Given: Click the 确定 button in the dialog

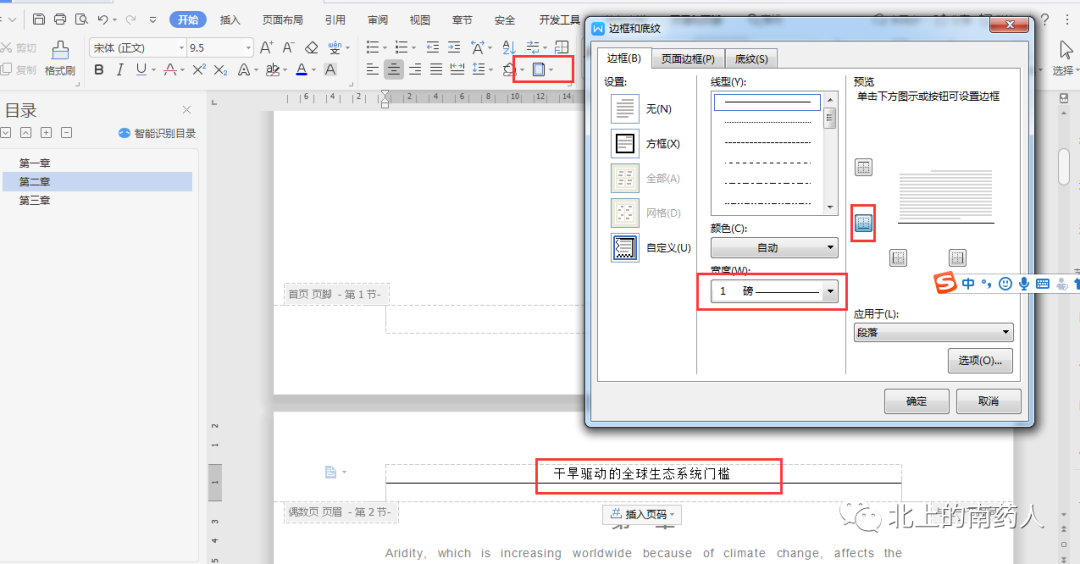Looking at the screenshot, I should click(x=916, y=401).
